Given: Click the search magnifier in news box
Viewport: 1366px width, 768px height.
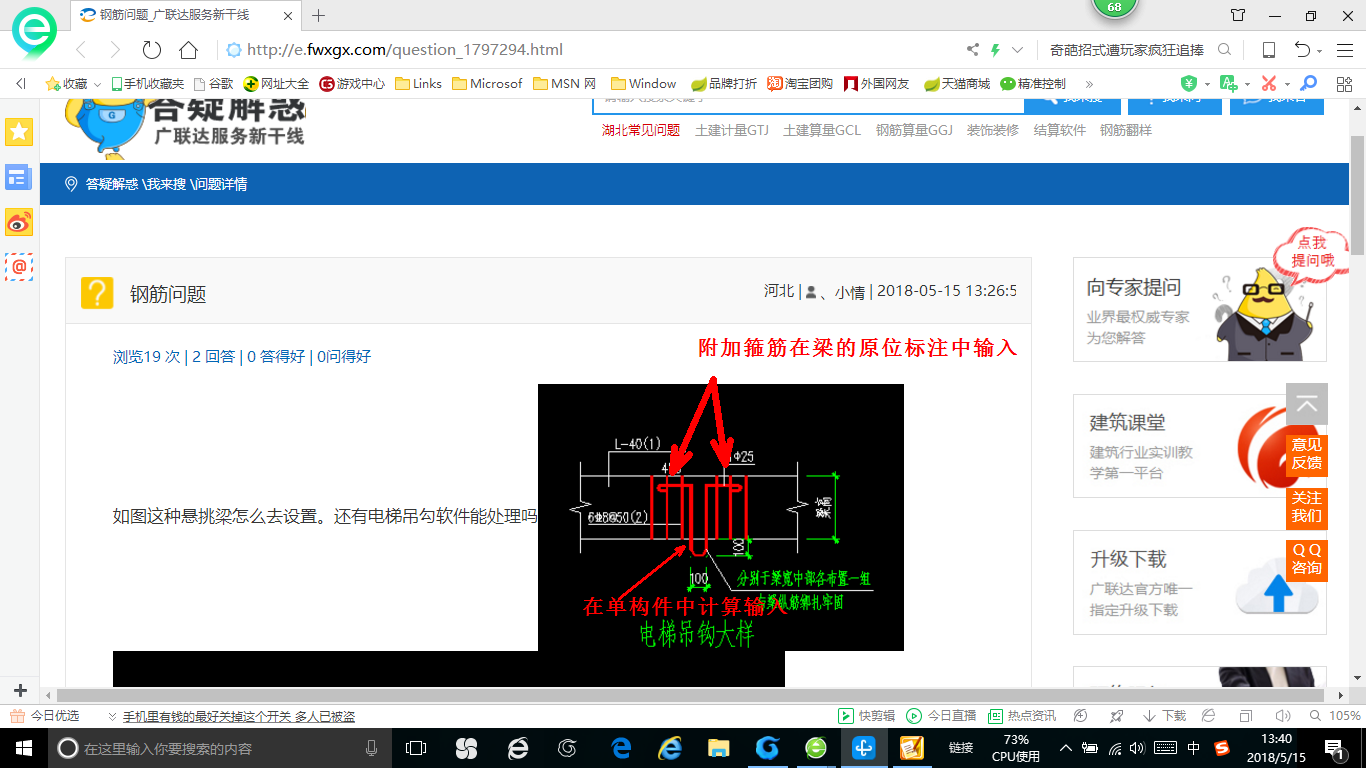Looking at the screenshot, I should (1224, 50).
